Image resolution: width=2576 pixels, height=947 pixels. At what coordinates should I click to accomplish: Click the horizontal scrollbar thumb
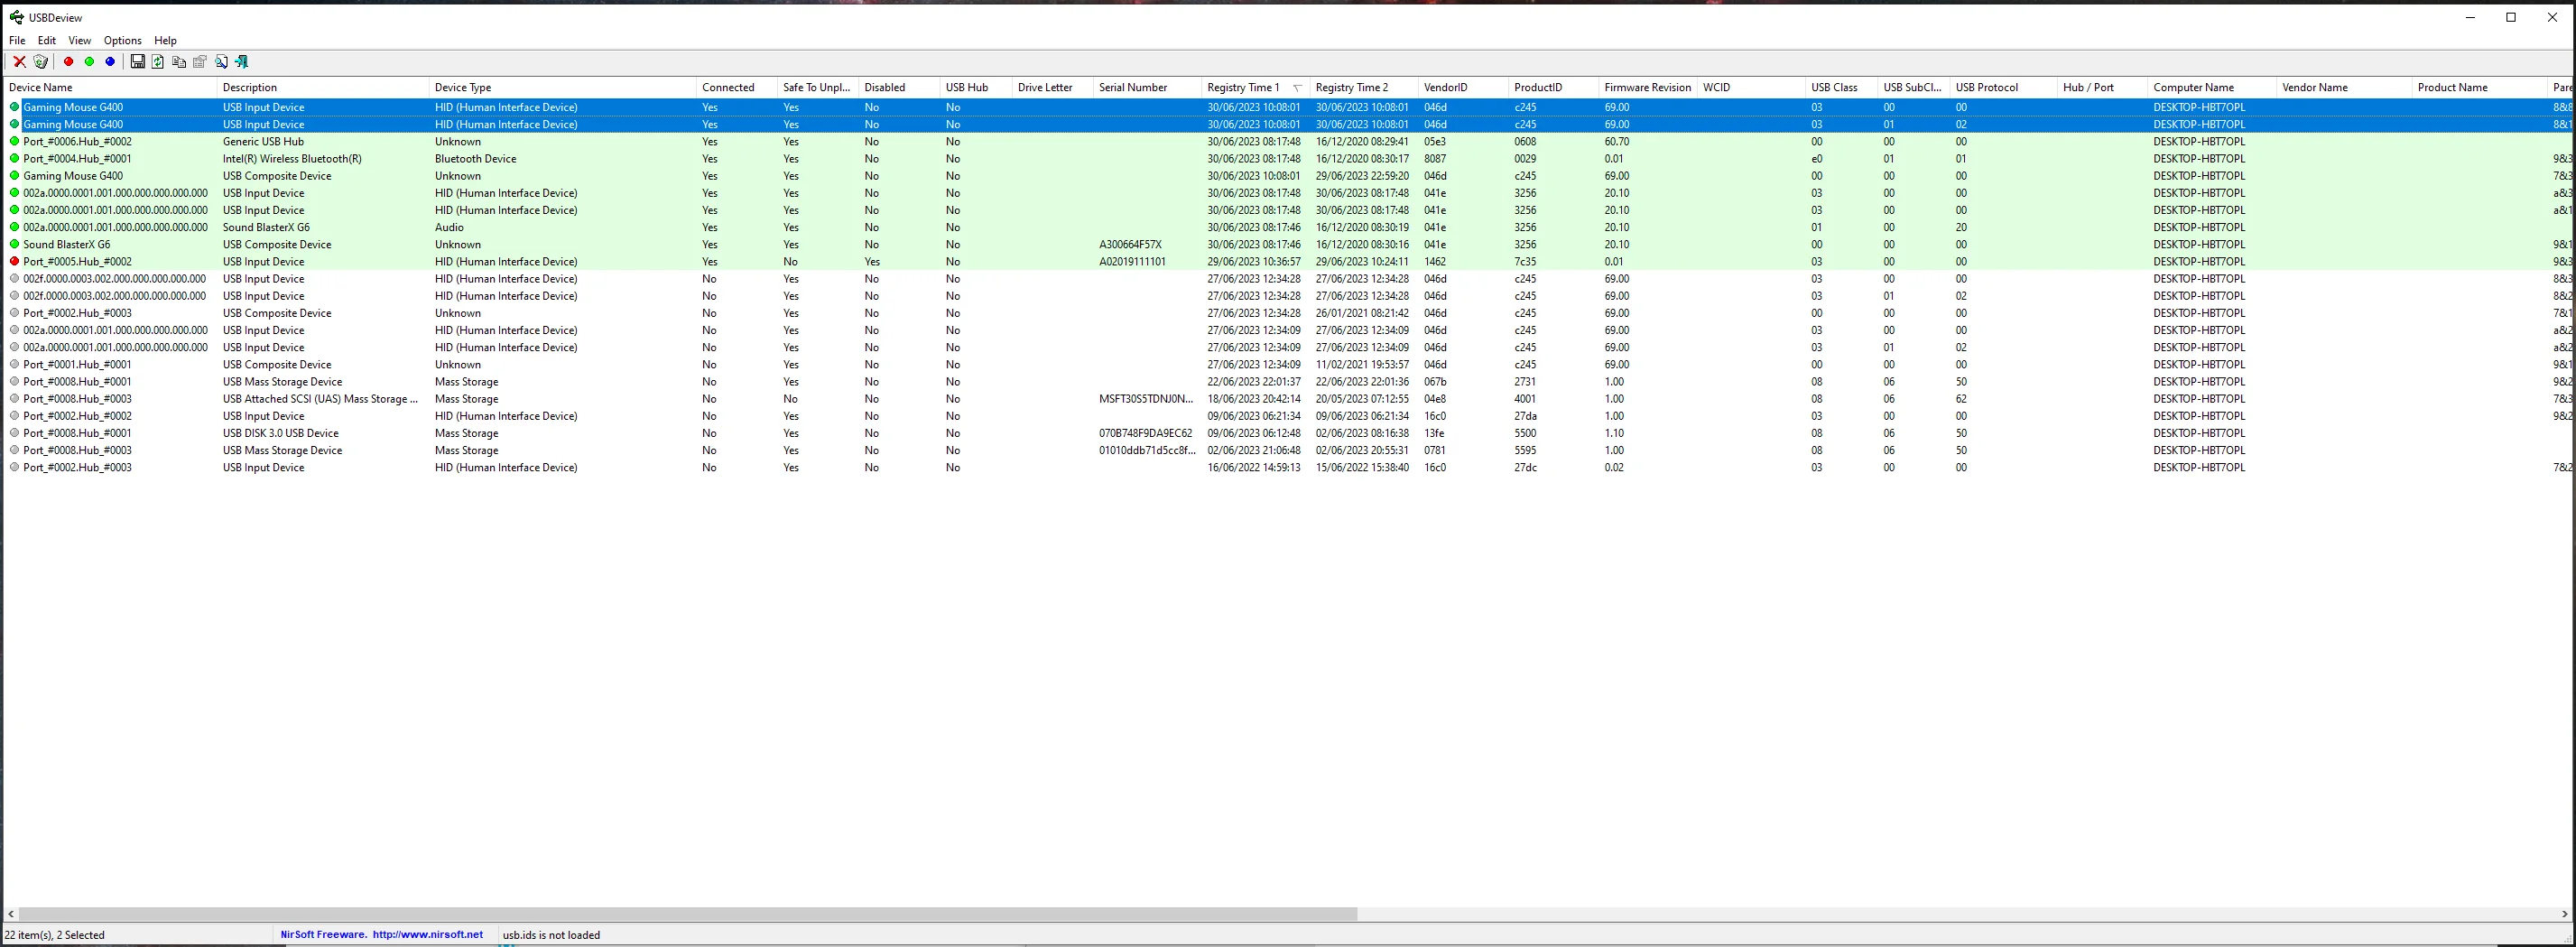pyautogui.click(x=688, y=914)
